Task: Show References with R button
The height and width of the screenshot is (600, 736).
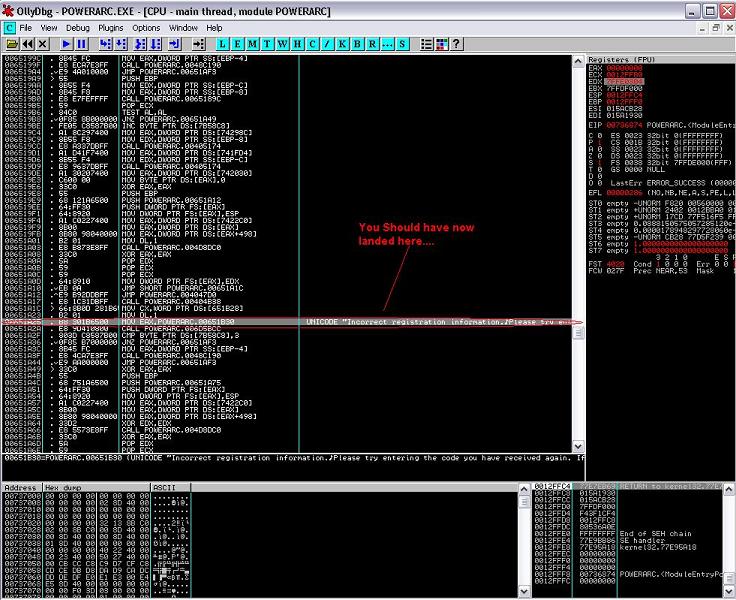Action: pyautogui.click(x=373, y=44)
